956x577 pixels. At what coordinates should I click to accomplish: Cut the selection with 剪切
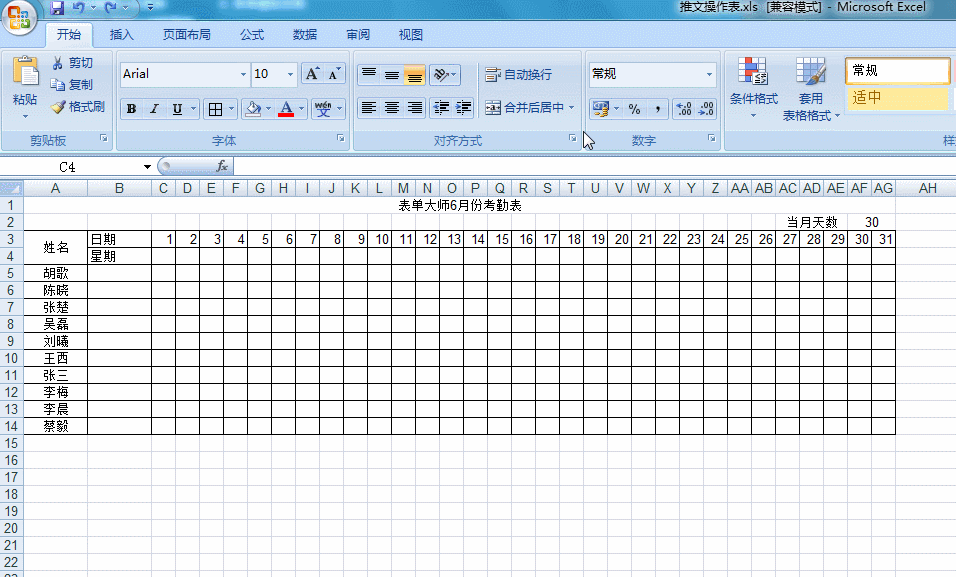pos(72,63)
